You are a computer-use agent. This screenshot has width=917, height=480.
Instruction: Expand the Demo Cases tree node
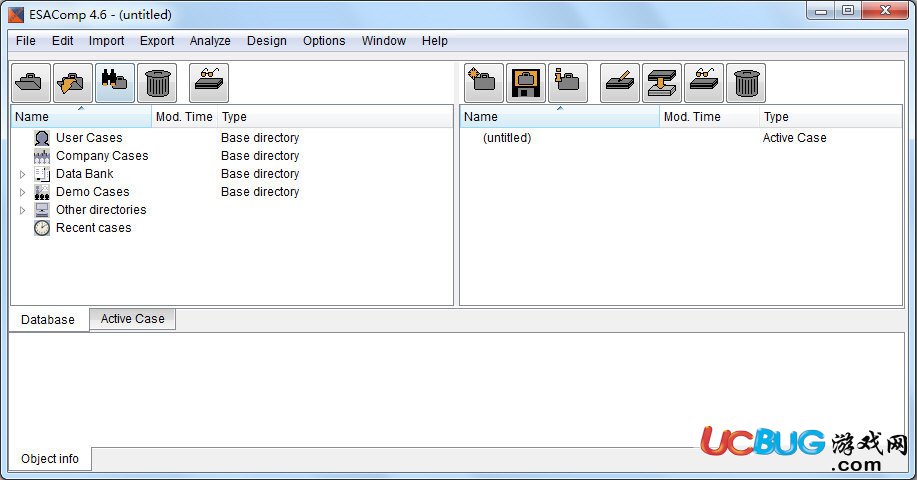click(x=22, y=192)
